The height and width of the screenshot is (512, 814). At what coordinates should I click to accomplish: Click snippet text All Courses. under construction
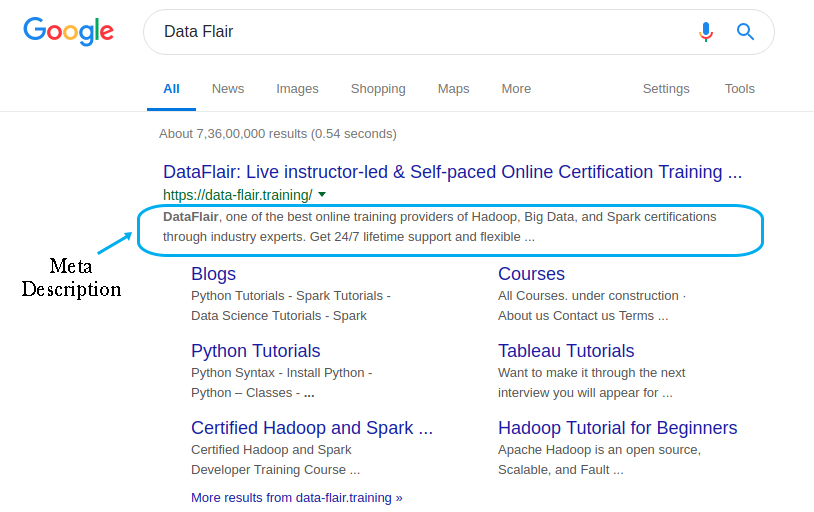[x=592, y=296]
